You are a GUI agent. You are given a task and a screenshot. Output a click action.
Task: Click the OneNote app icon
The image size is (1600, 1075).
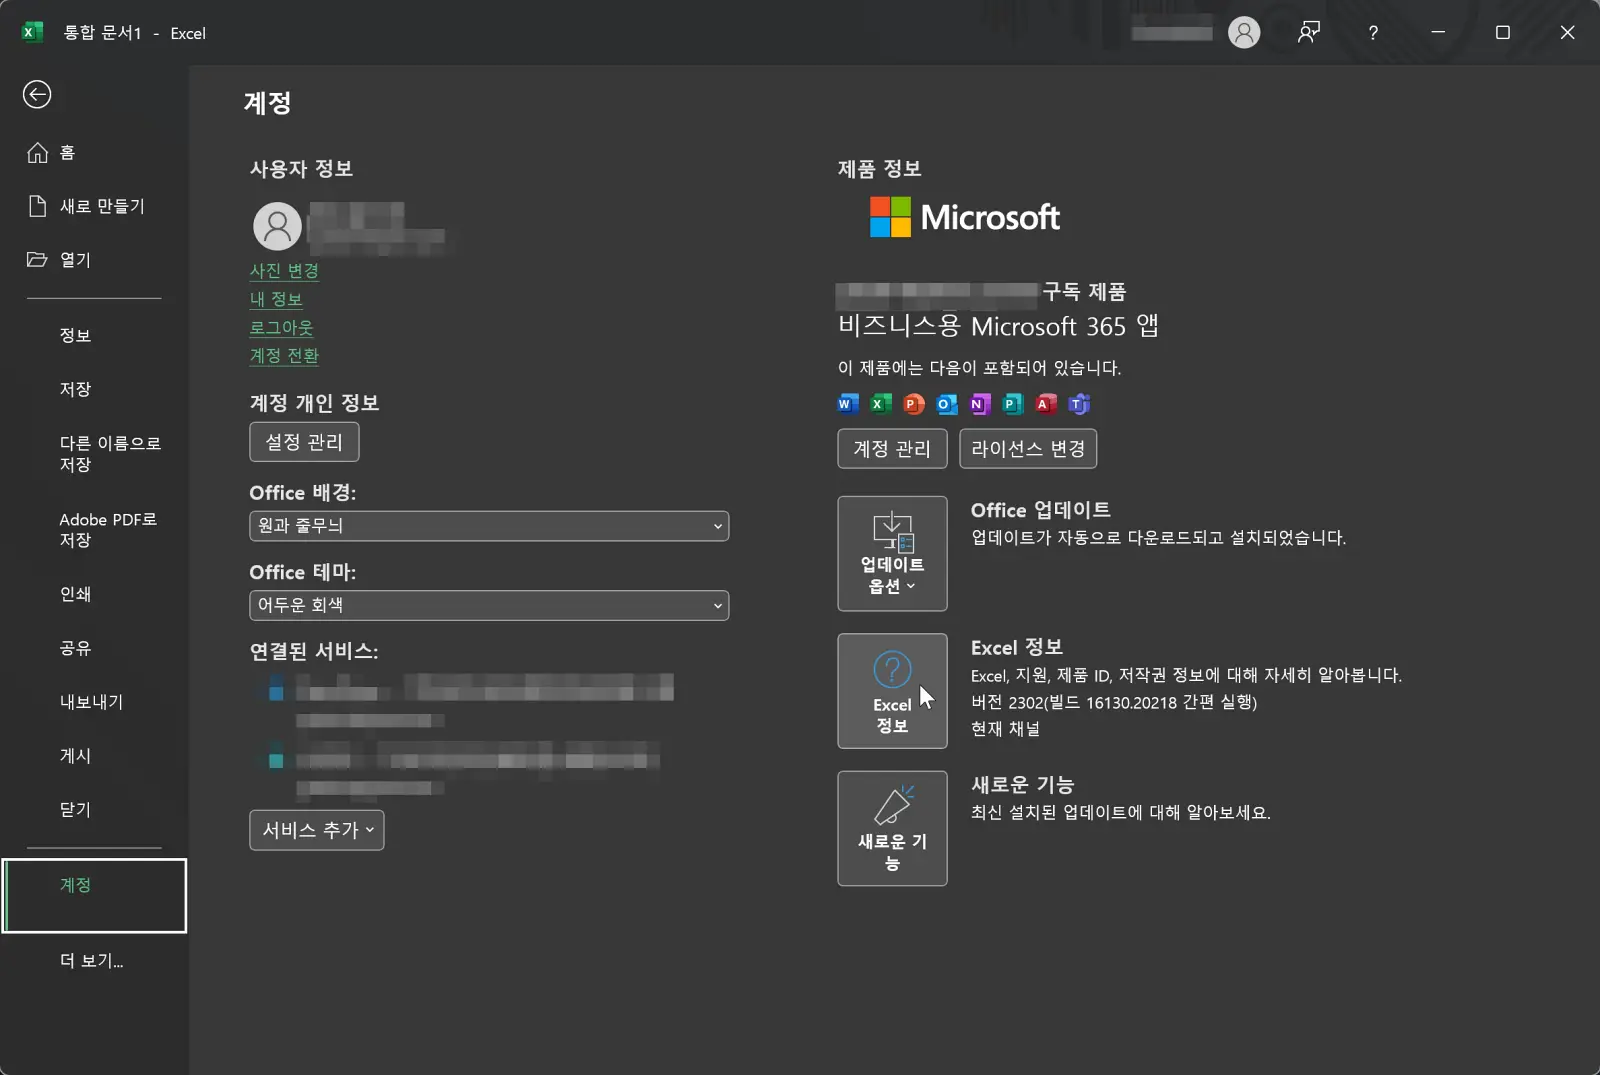coord(980,404)
